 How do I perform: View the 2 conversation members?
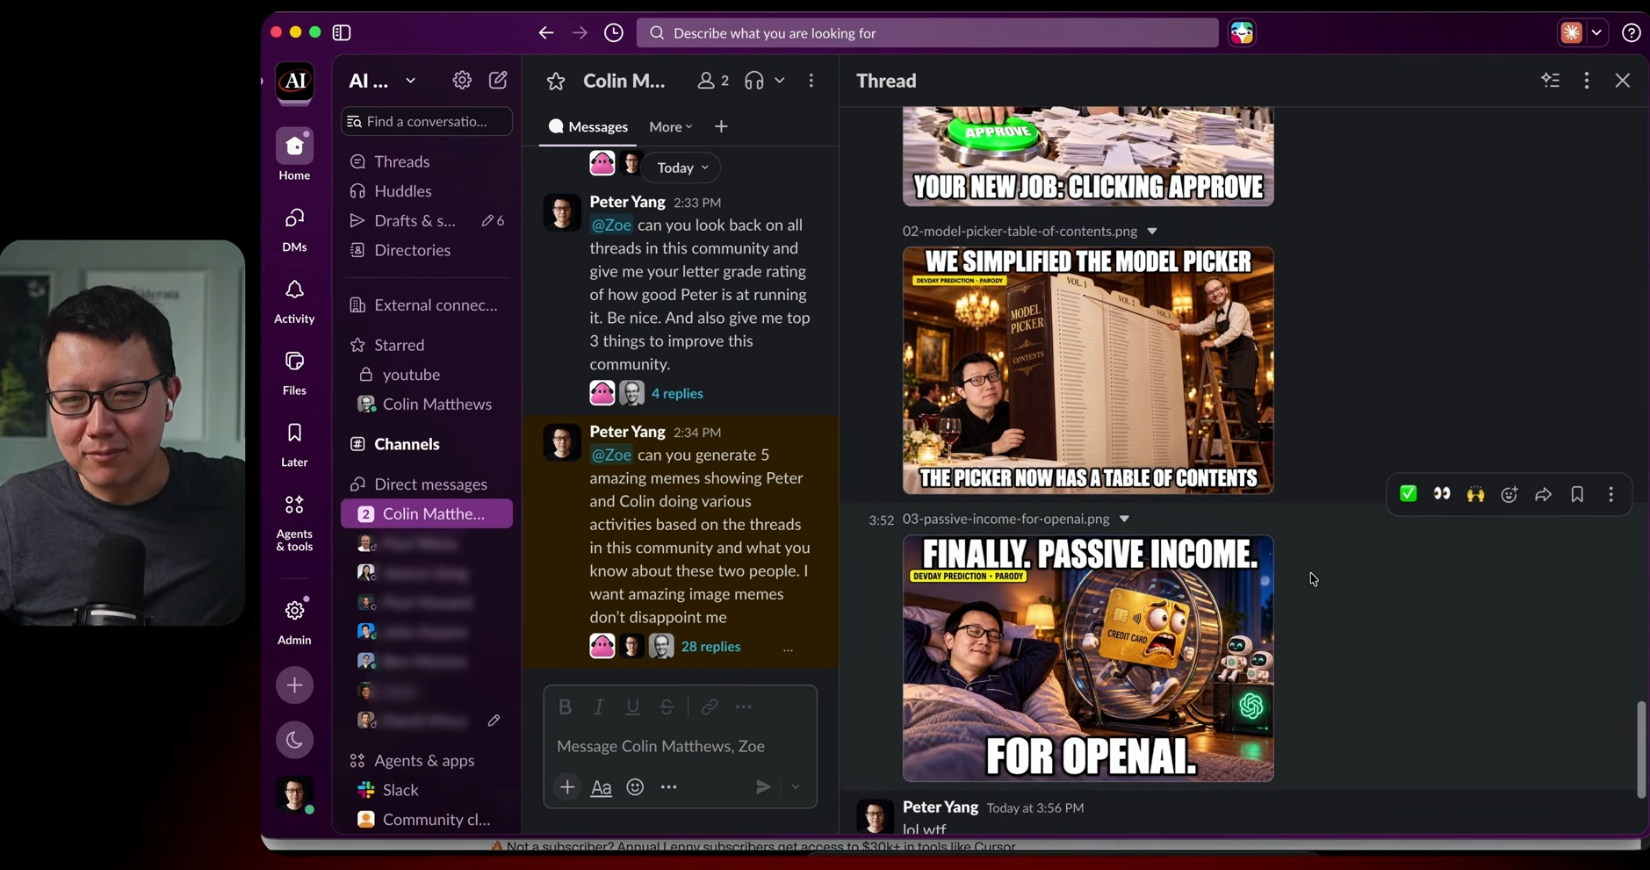(713, 81)
